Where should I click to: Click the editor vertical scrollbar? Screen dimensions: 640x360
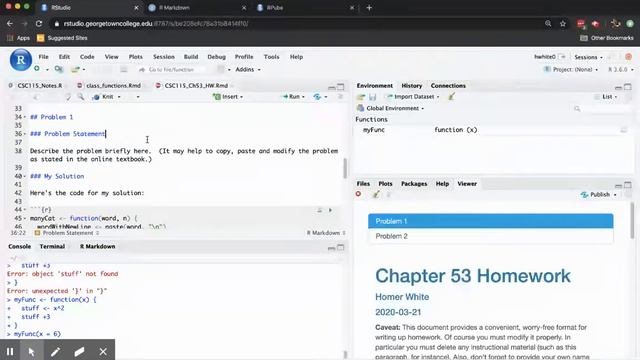point(345,168)
